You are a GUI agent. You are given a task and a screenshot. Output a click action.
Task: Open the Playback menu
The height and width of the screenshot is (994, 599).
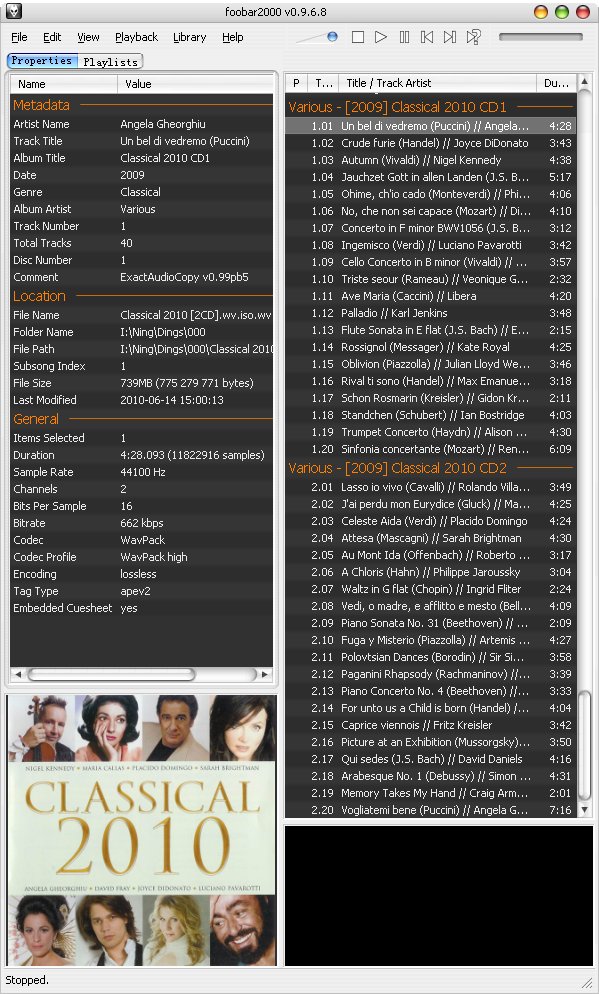pyautogui.click(x=136, y=37)
